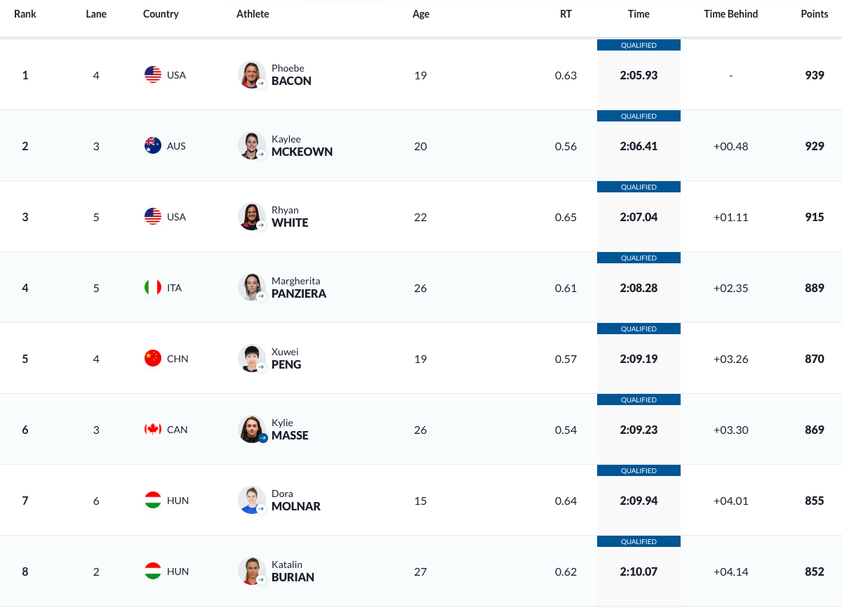842x608 pixels.
Task: Click Katalin Burian's avatar photo
Action: [251, 572]
